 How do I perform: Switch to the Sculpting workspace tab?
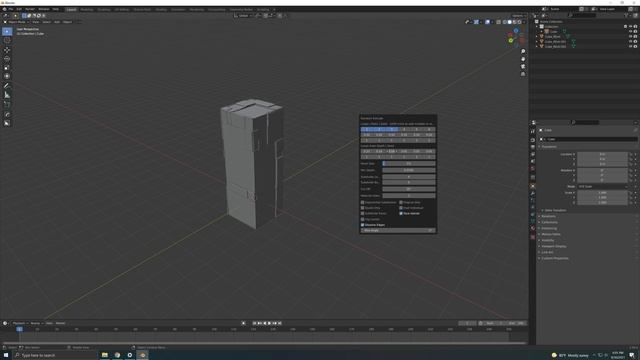[x=104, y=9]
